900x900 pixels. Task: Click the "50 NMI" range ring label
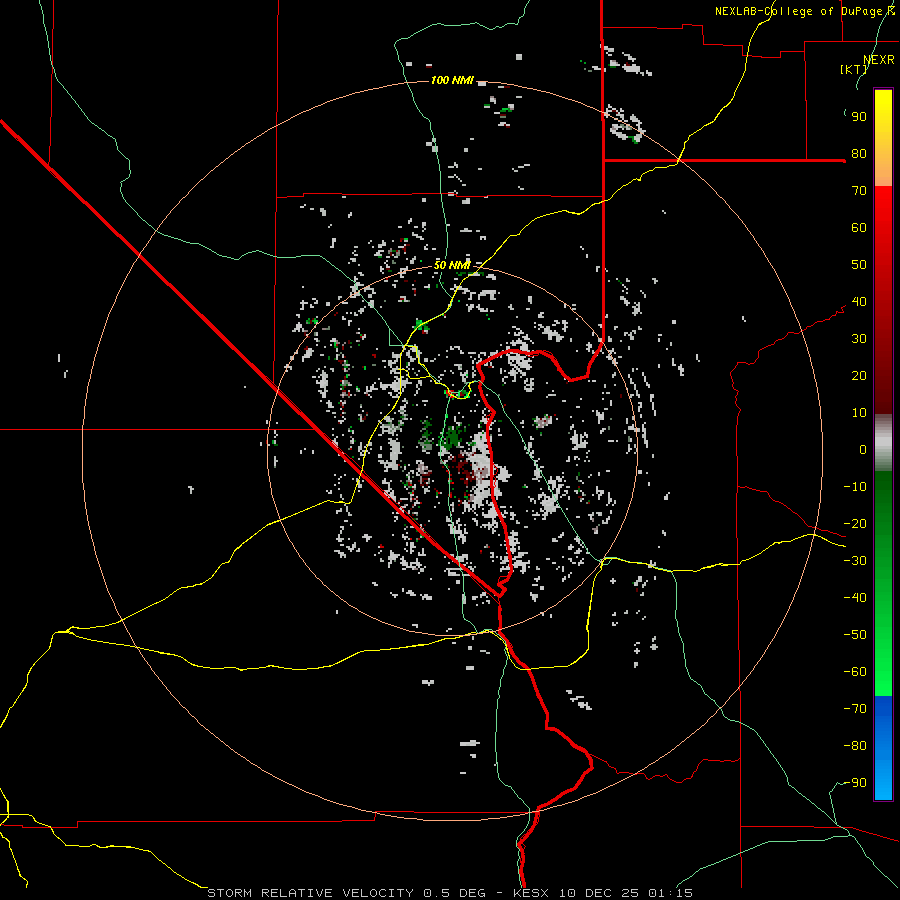tap(452, 265)
